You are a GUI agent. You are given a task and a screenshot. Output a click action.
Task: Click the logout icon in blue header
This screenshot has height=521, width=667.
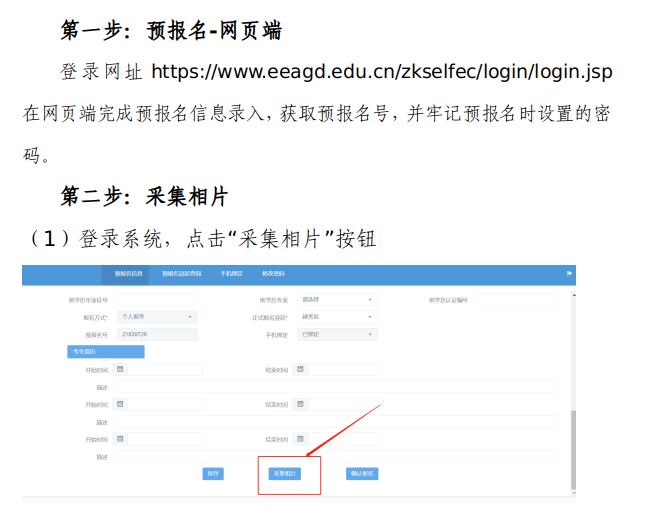570,272
